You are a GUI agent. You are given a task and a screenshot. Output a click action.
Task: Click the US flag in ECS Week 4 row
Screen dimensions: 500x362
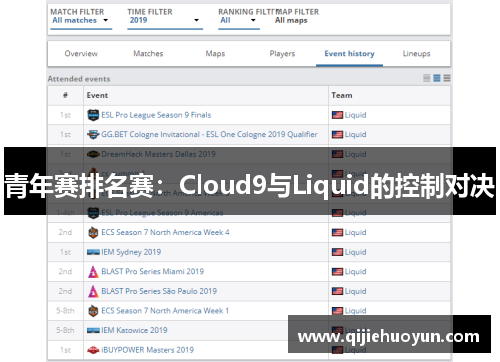click(337, 233)
